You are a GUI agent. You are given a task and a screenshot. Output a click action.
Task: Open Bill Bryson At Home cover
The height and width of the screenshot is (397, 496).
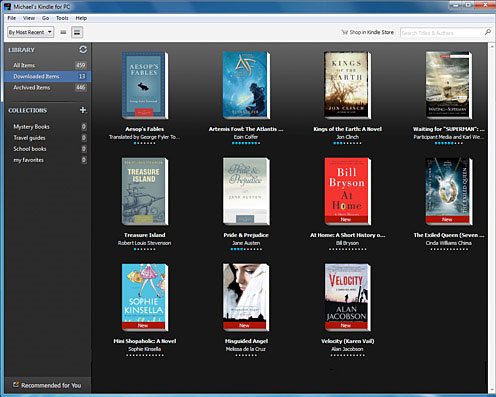point(347,191)
